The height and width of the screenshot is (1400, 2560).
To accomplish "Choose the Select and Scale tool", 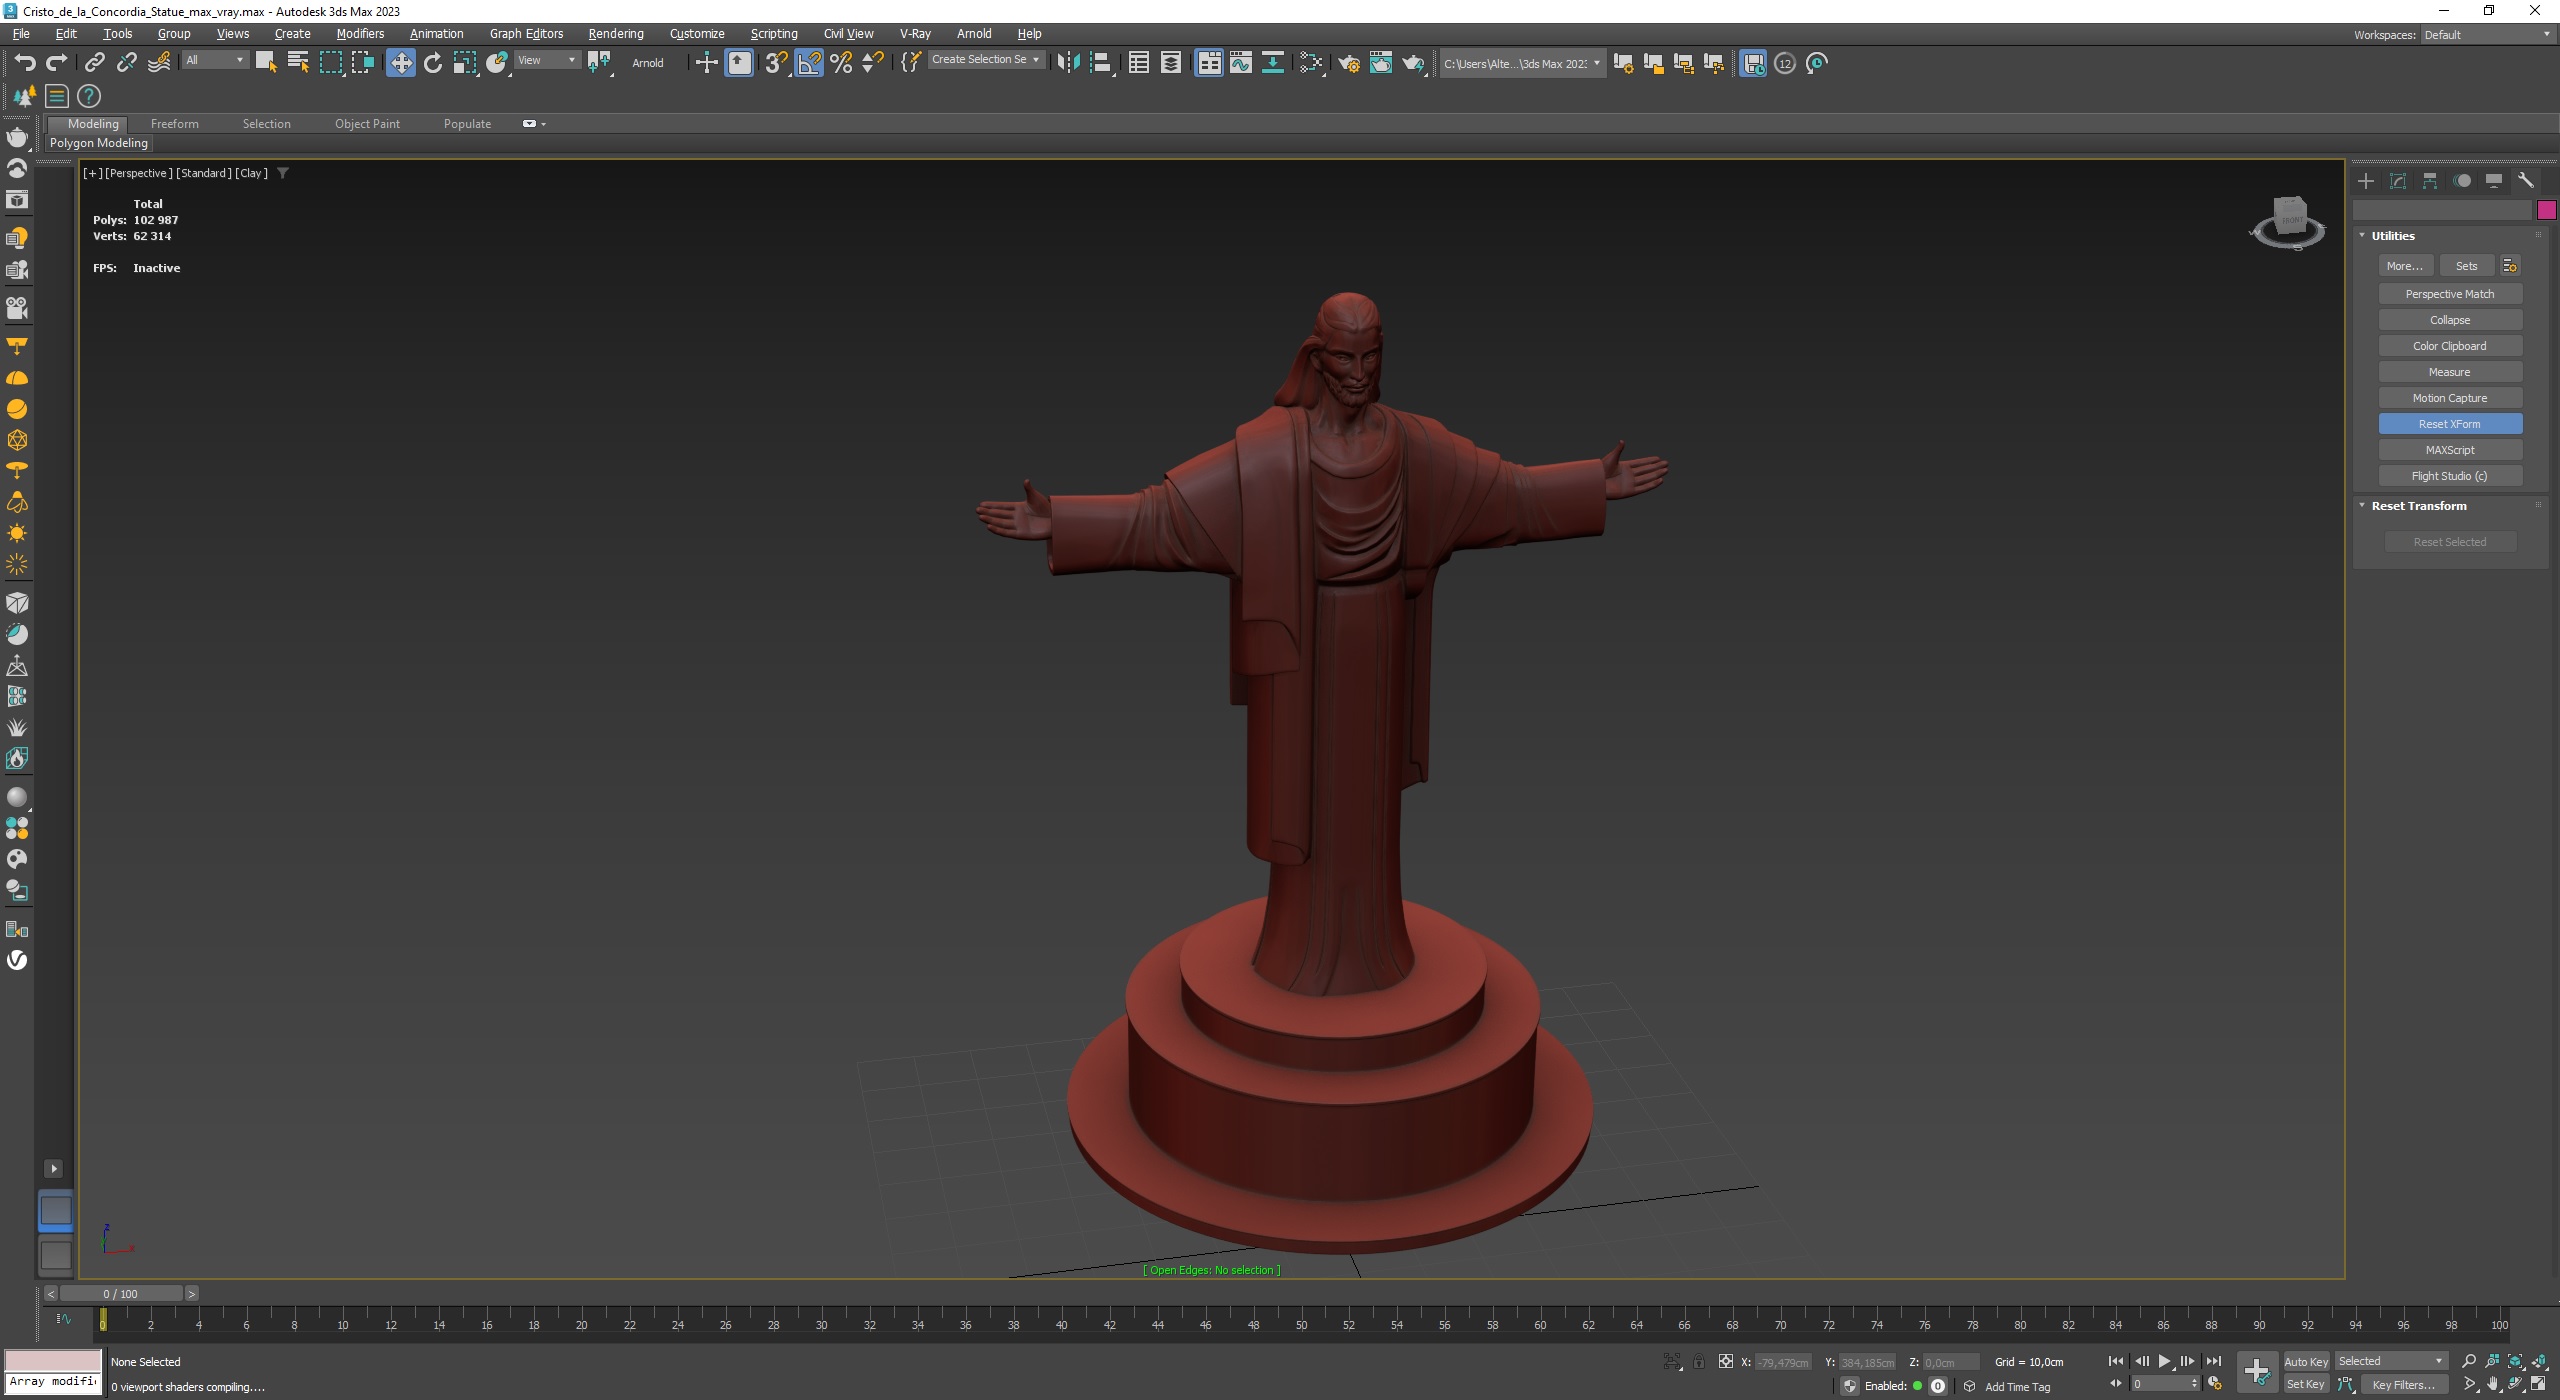I will pos(465,63).
